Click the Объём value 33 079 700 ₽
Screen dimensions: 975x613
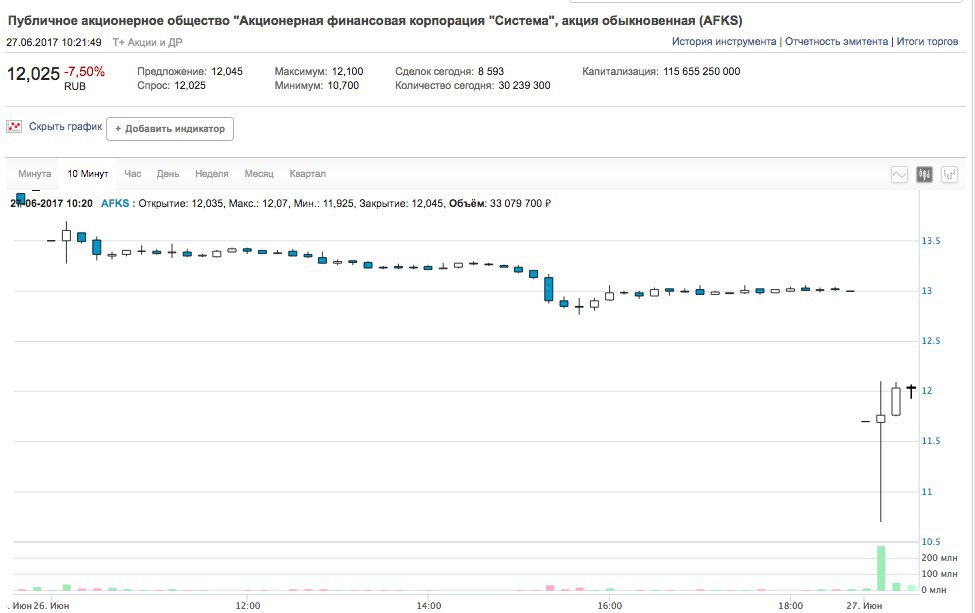pyautogui.click(x=520, y=203)
